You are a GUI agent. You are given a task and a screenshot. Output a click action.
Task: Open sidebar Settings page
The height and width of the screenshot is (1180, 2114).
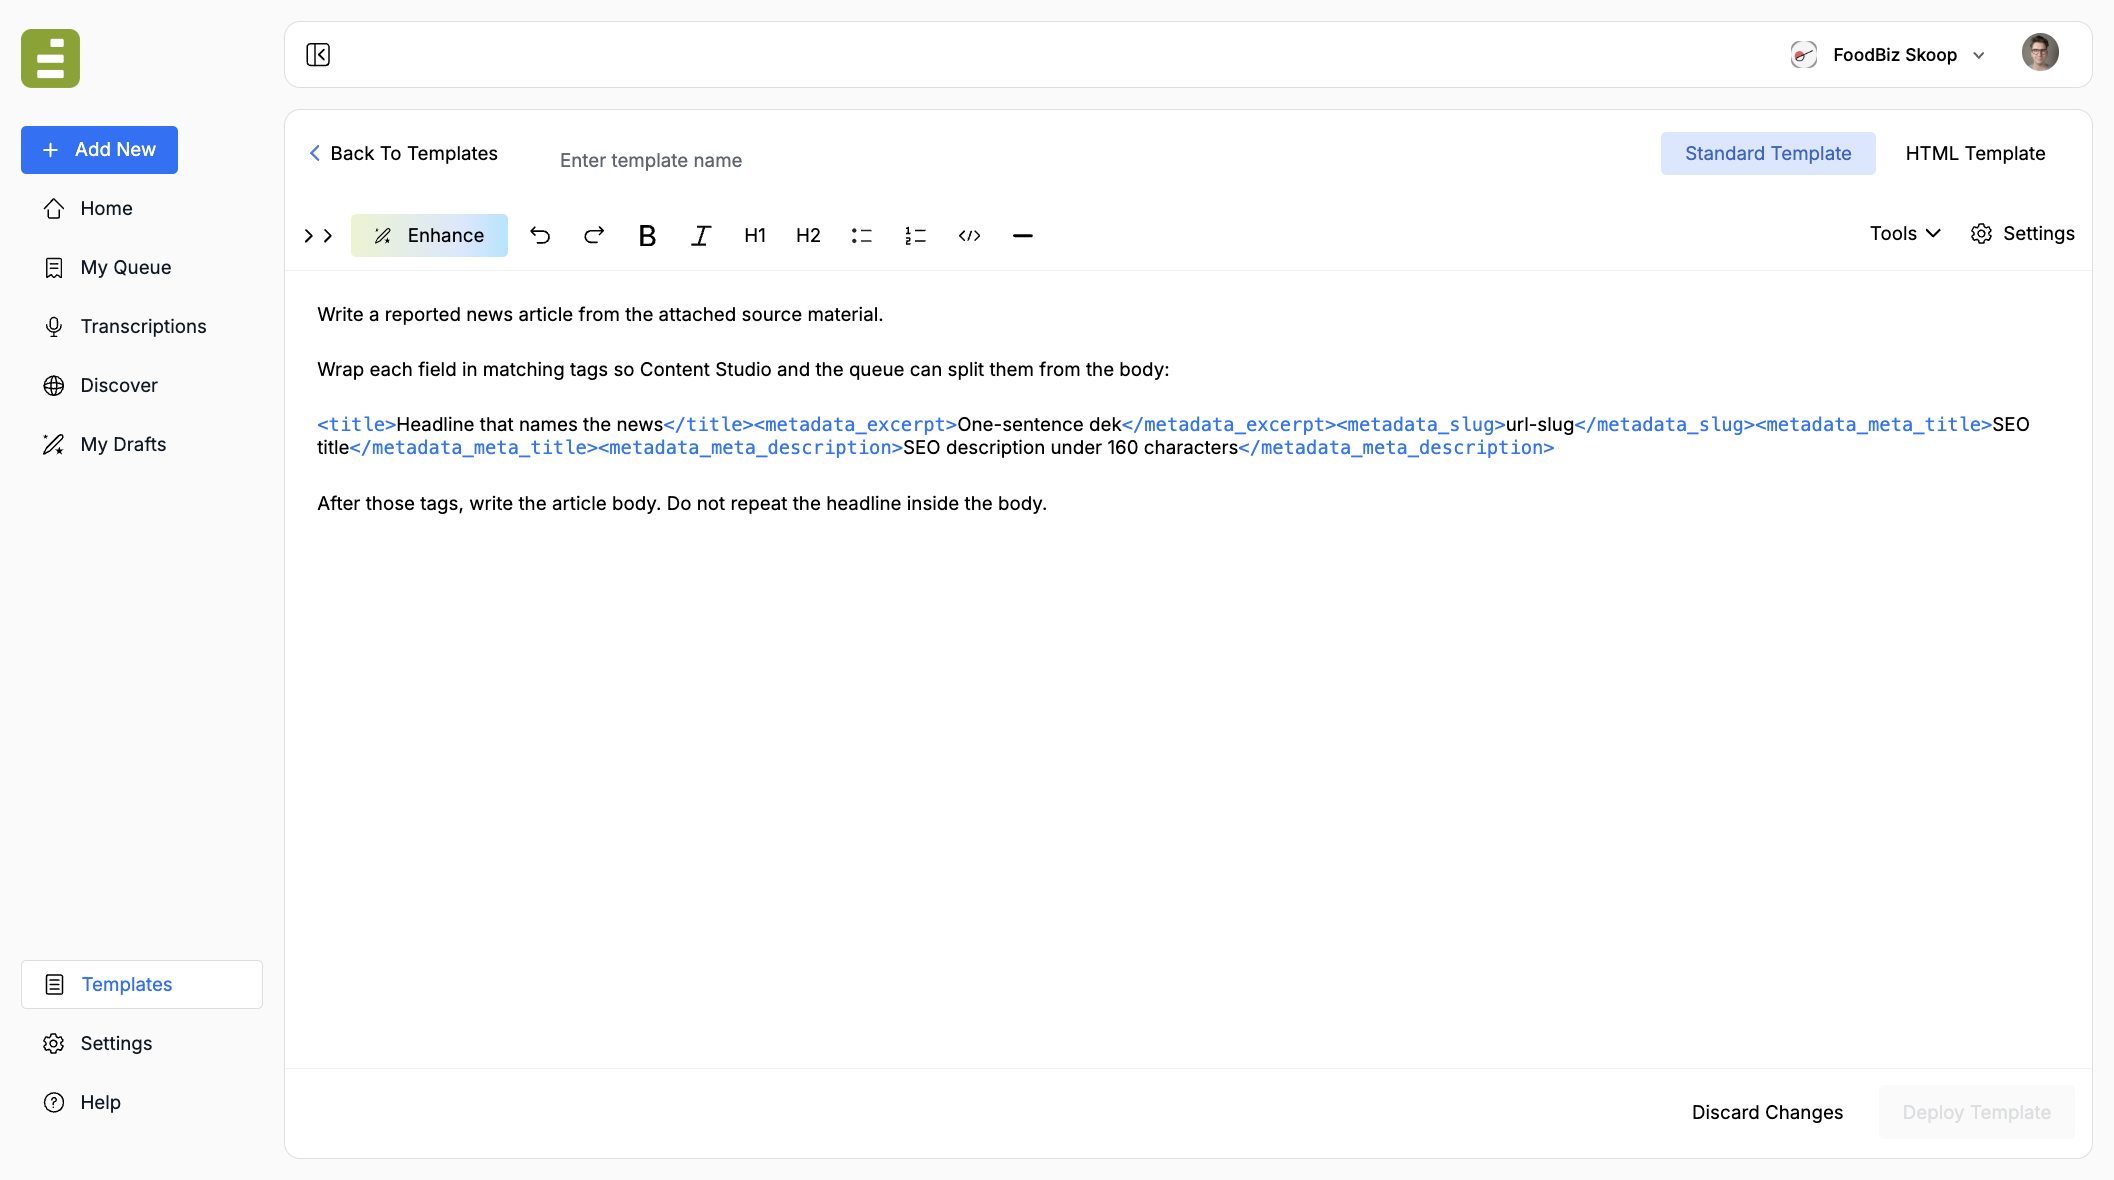(142, 1043)
